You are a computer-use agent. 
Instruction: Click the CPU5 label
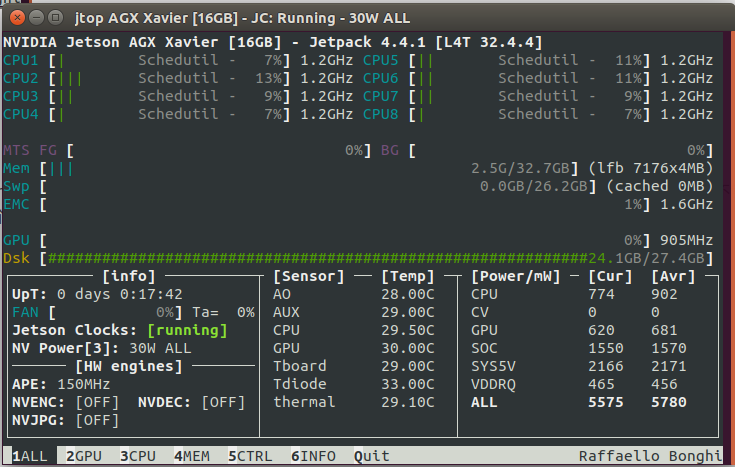click(381, 60)
